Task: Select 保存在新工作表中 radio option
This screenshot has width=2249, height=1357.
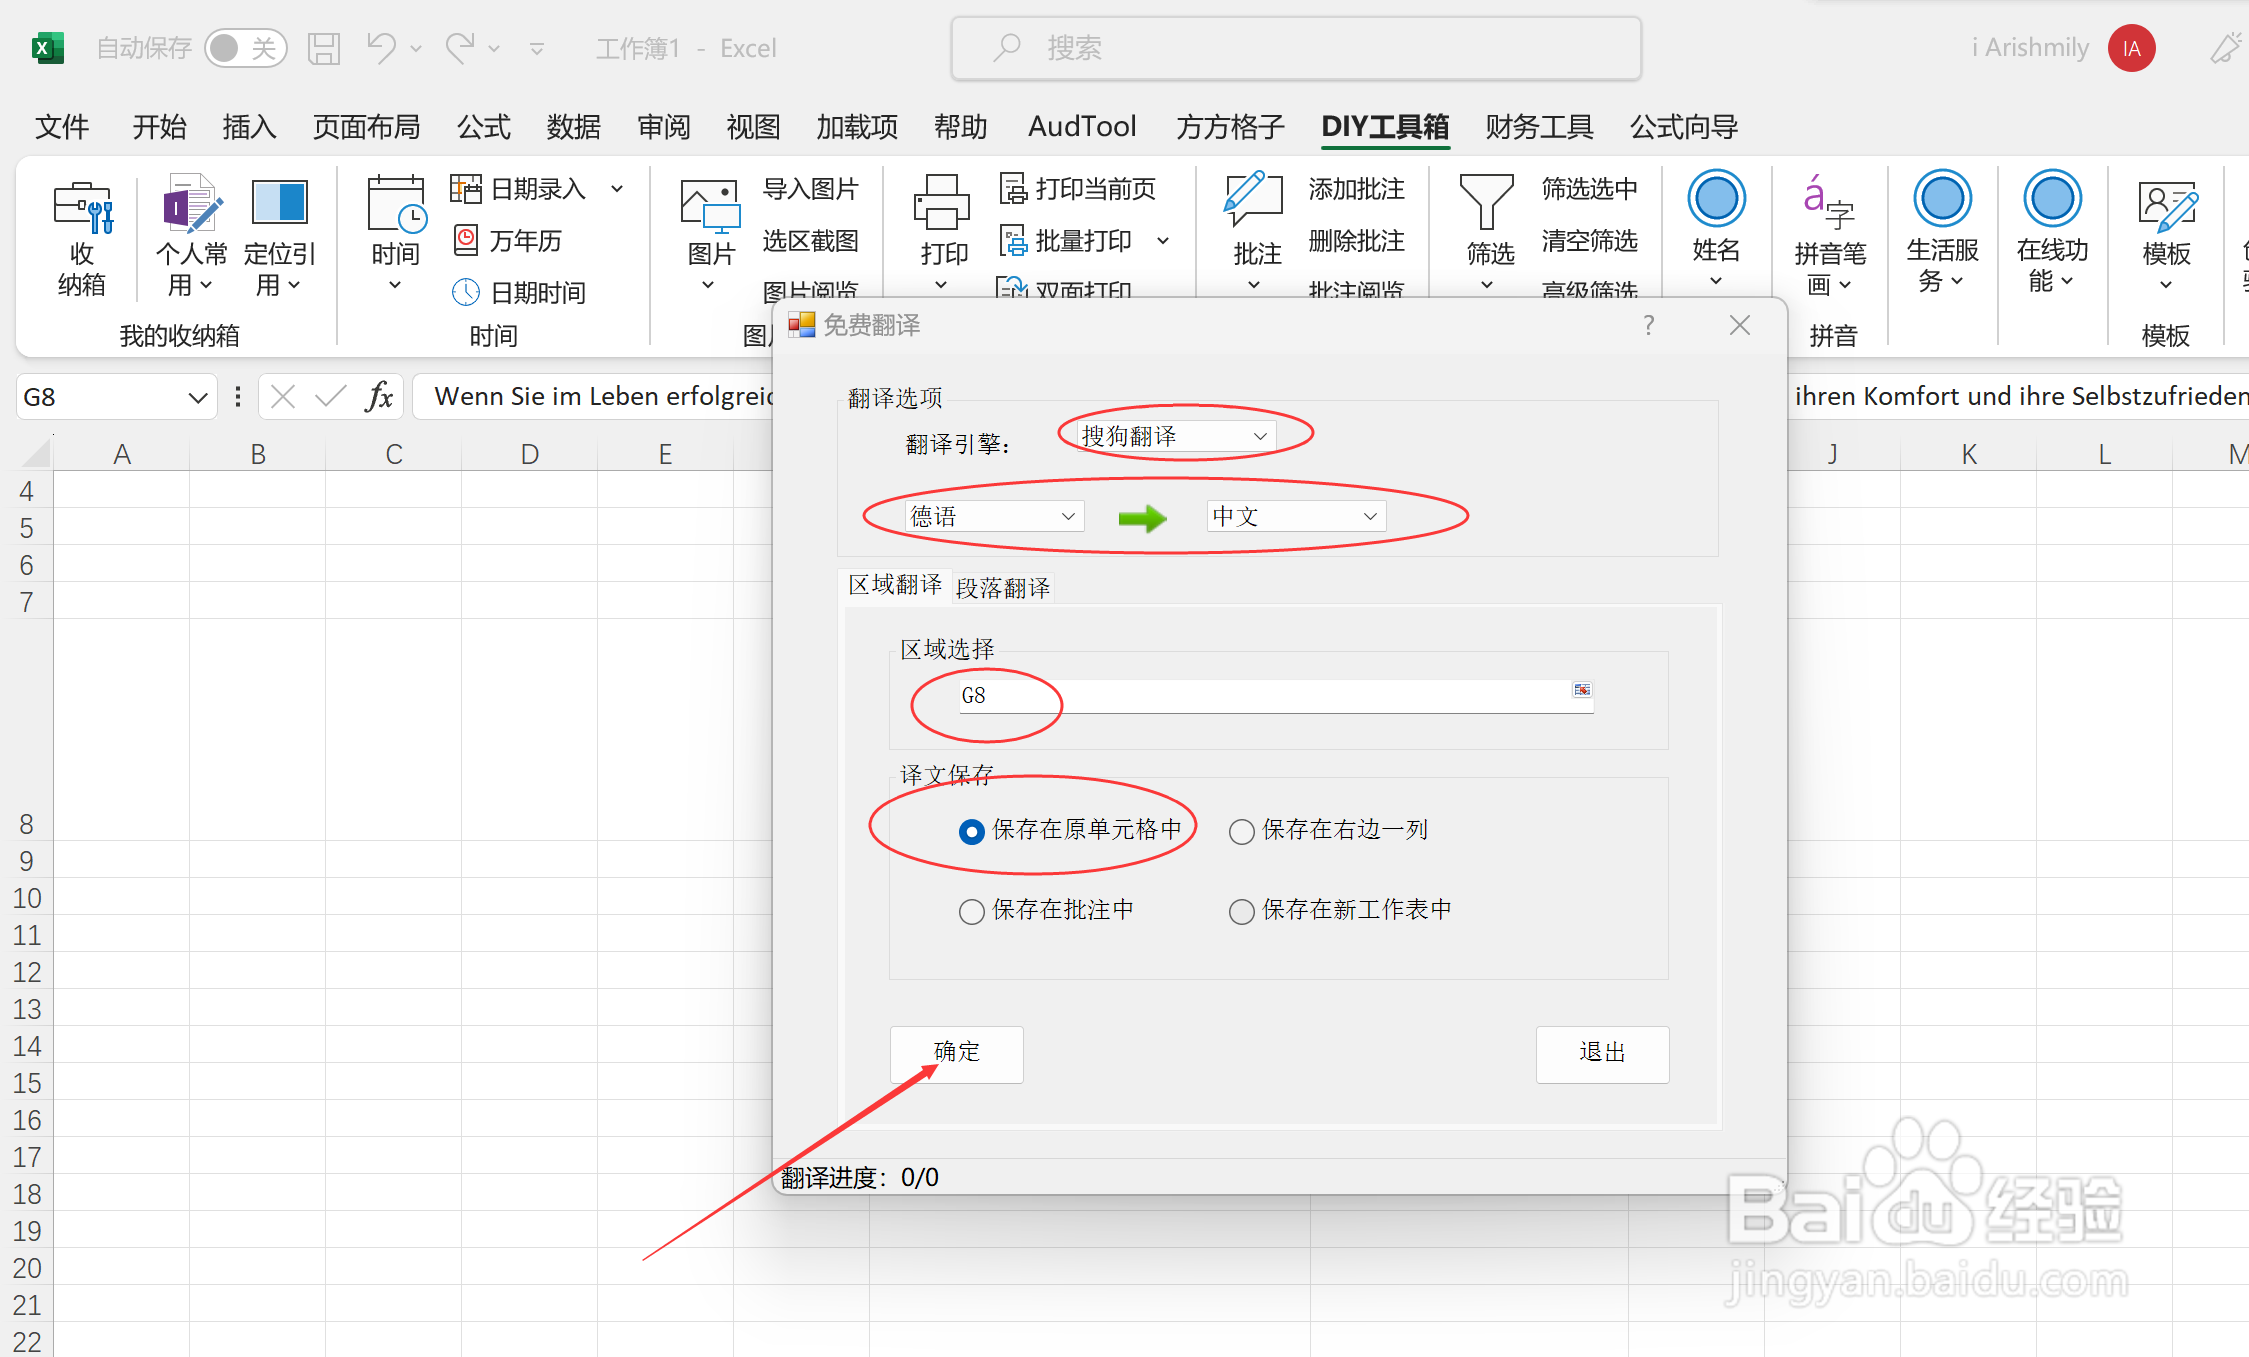Action: [1242, 911]
